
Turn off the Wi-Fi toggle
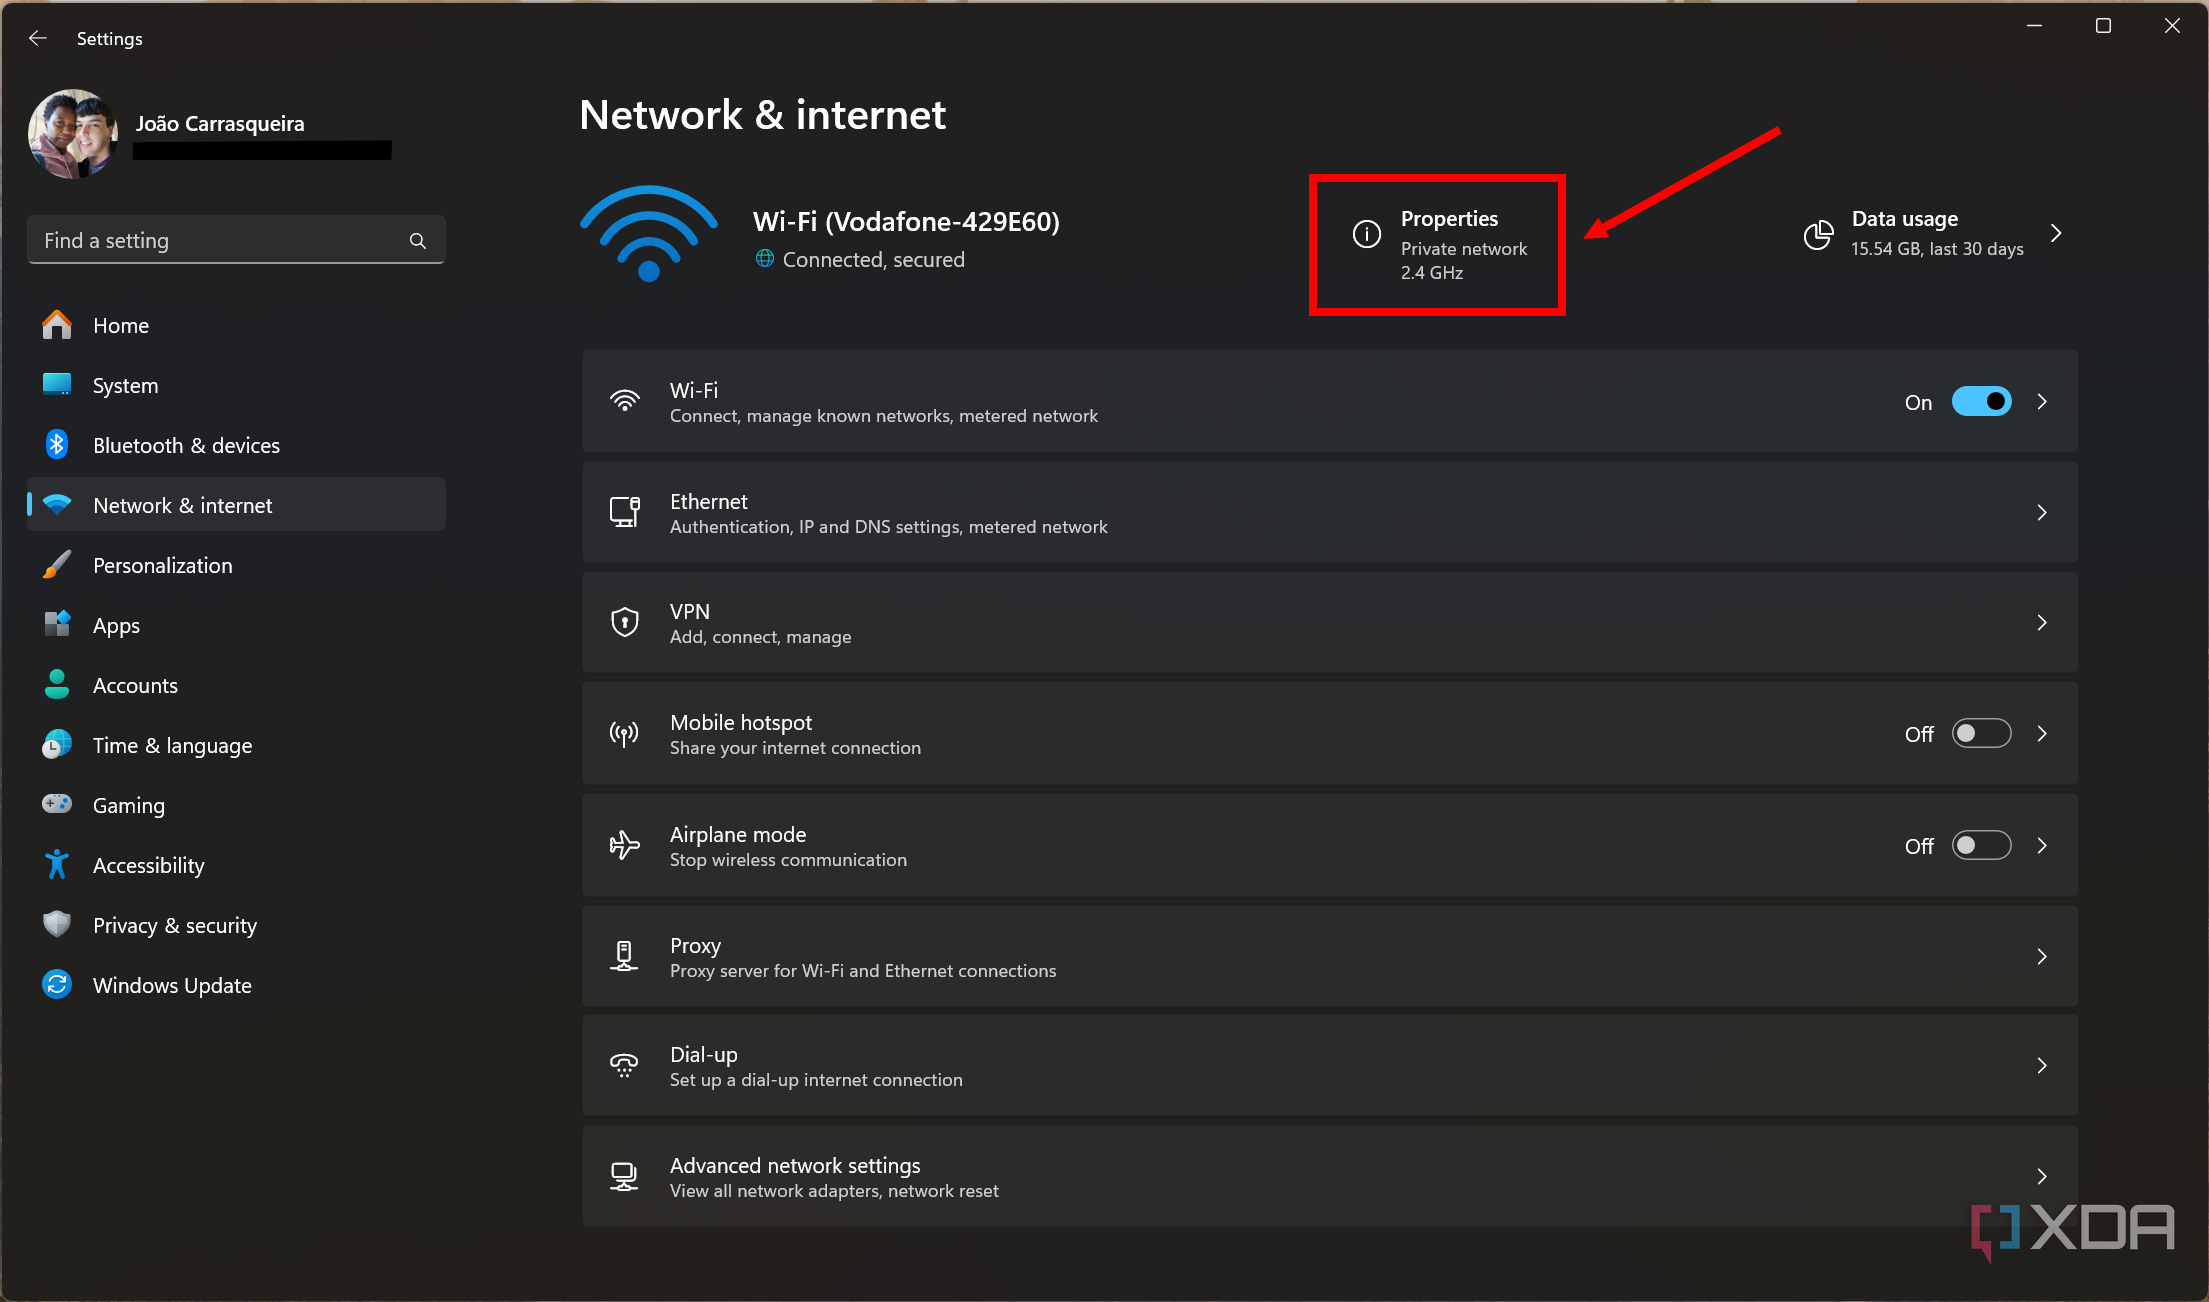coord(1981,402)
